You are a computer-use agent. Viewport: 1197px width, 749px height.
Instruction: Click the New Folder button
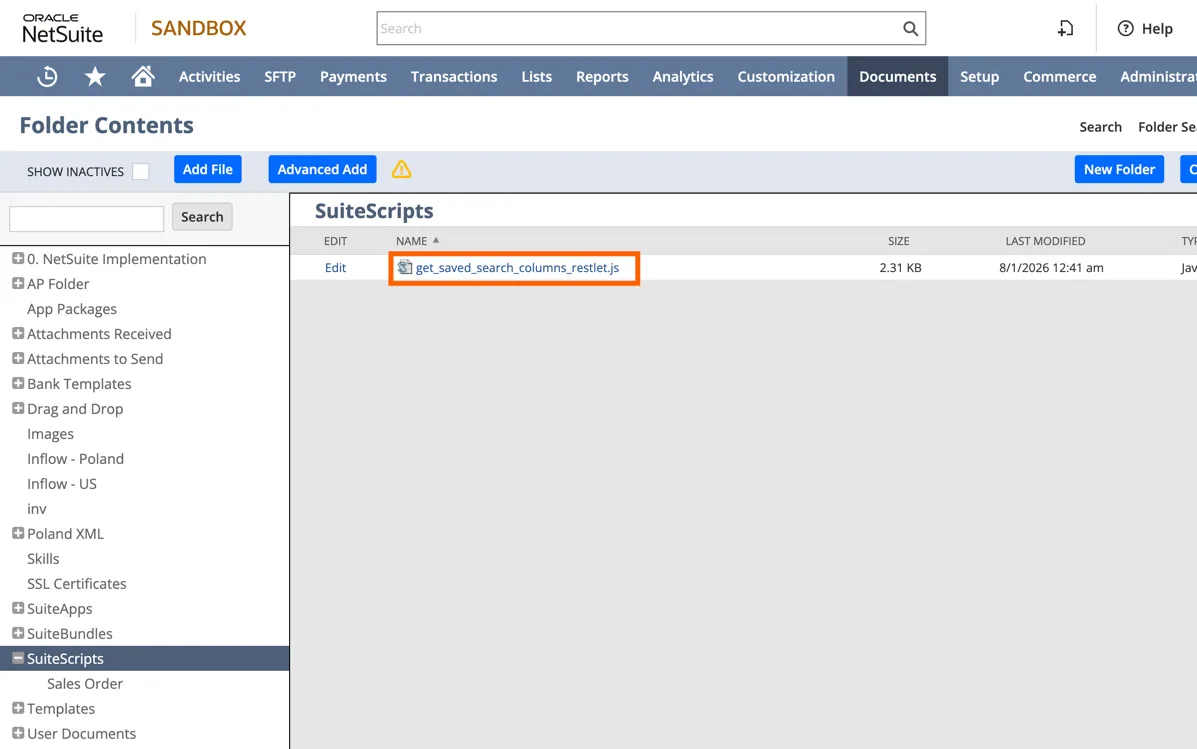[1119, 169]
